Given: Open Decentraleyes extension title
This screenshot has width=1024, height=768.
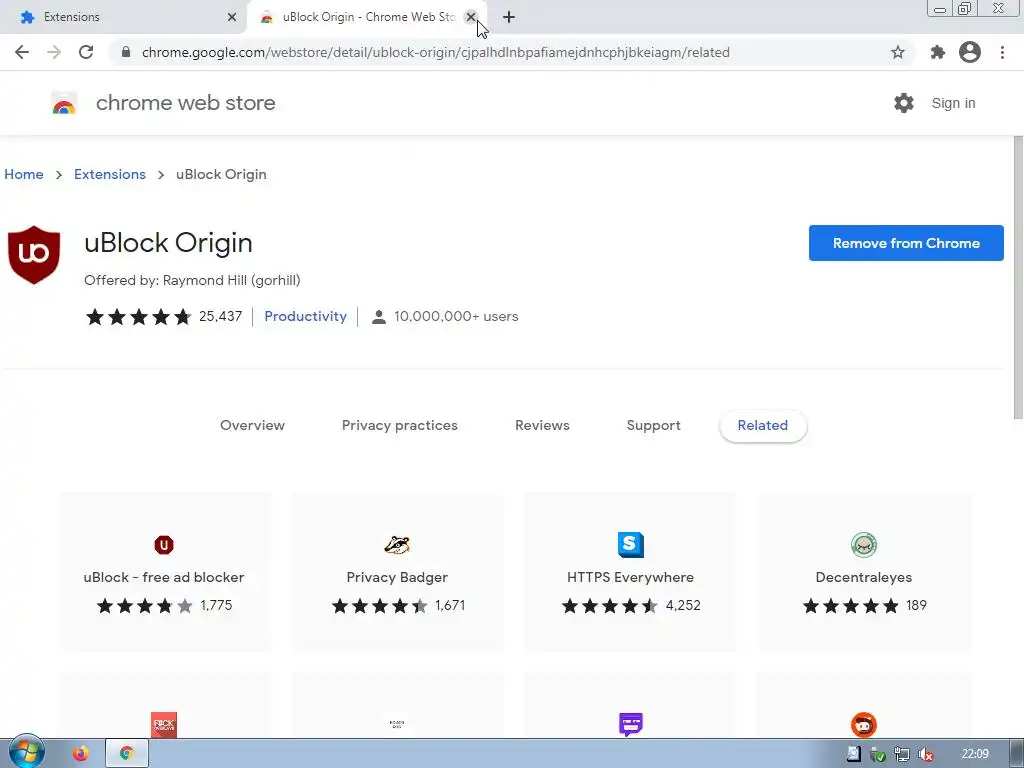Looking at the screenshot, I should click(x=863, y=577).
